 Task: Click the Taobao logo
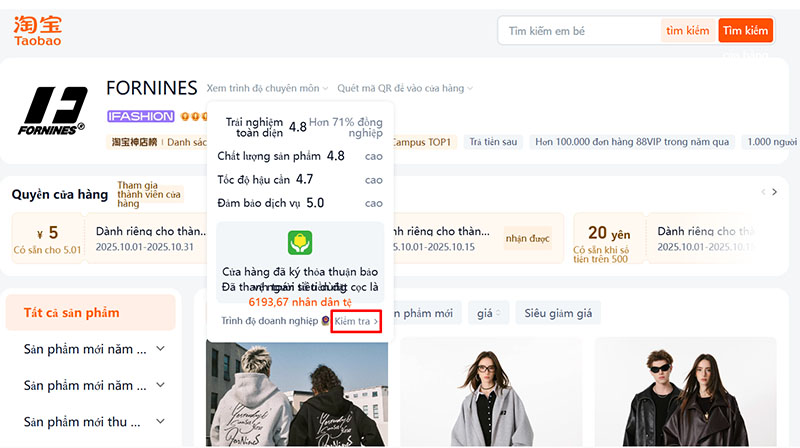pos(38,29)
